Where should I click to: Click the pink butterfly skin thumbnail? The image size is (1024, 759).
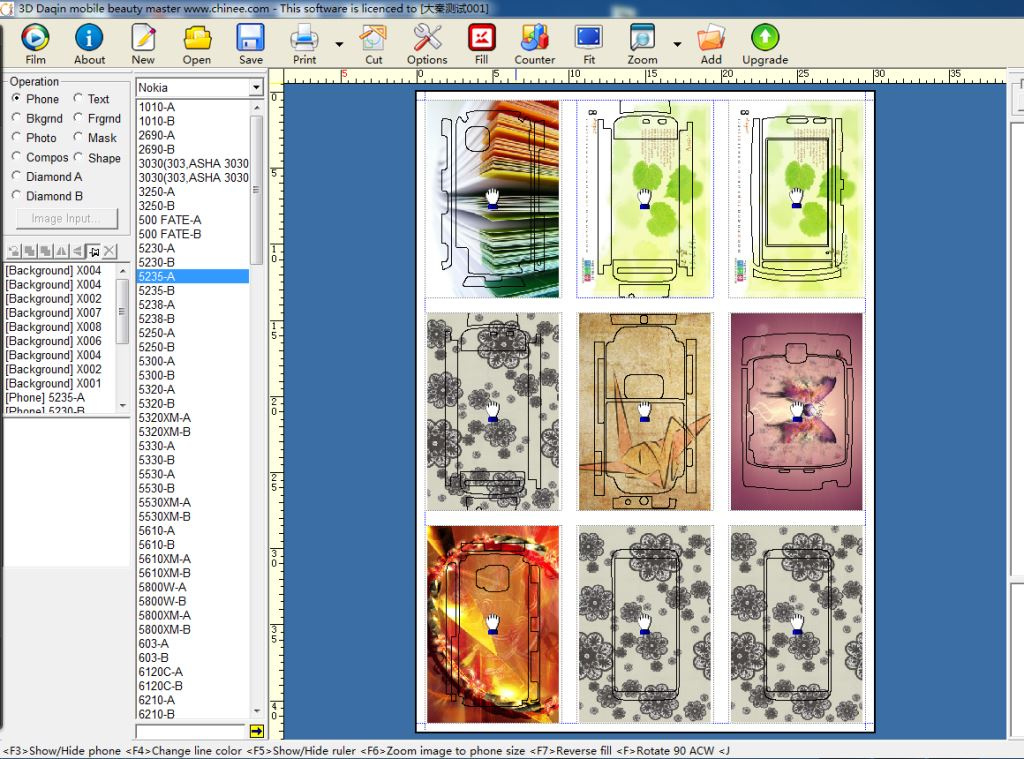click(796, 412)
